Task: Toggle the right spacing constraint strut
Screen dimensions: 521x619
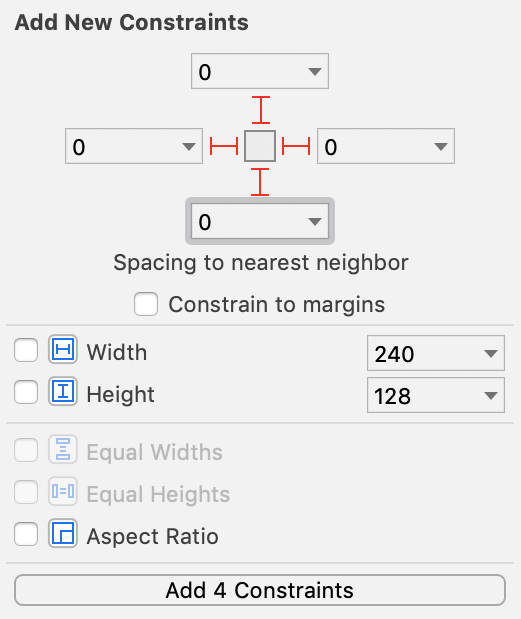Action: pos(296,146)
